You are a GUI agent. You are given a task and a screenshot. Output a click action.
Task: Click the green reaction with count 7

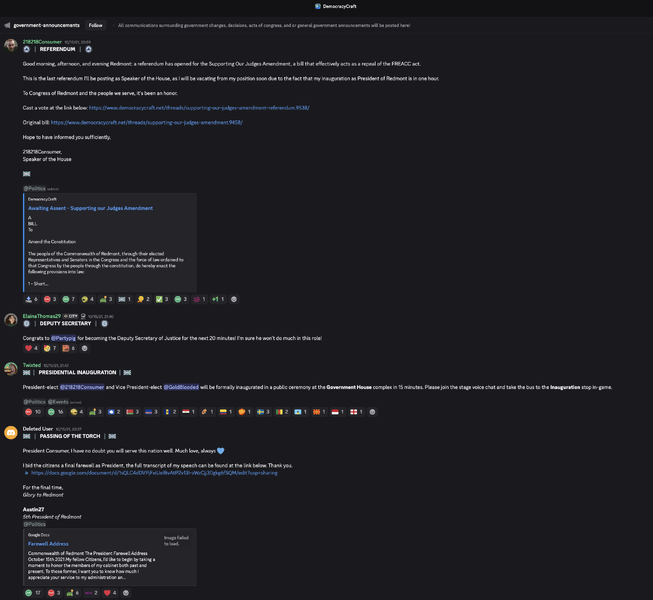tap(69, 299)
